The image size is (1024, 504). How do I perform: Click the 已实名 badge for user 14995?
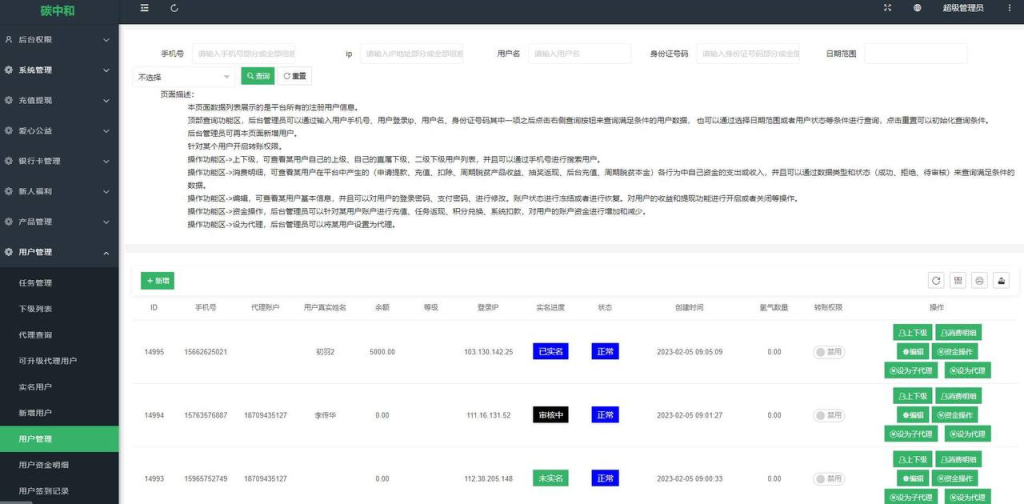pos(550,352)
